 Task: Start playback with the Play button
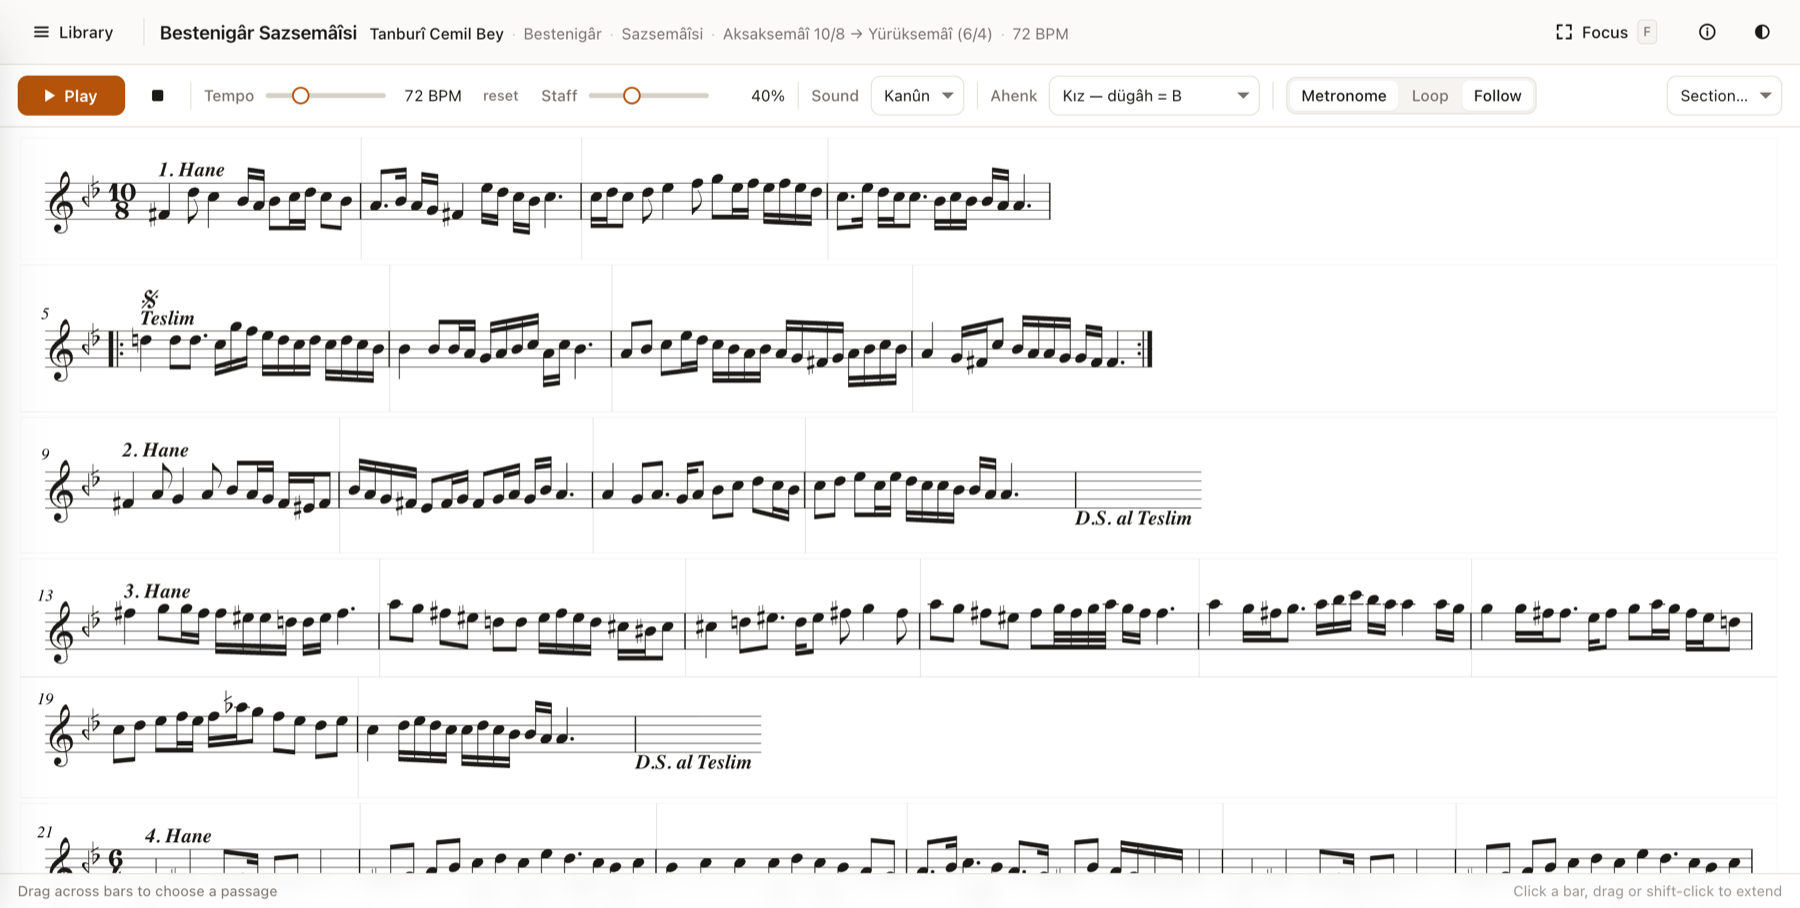click(71, 96)
